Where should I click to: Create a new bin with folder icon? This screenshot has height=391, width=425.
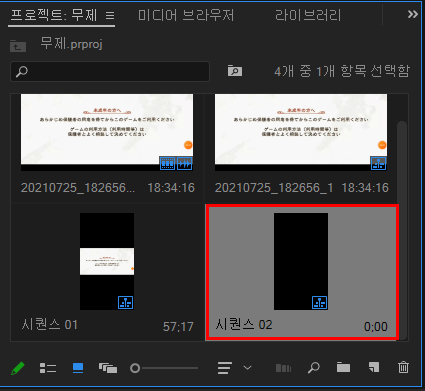pyautogui.click(x=343, y=367)
